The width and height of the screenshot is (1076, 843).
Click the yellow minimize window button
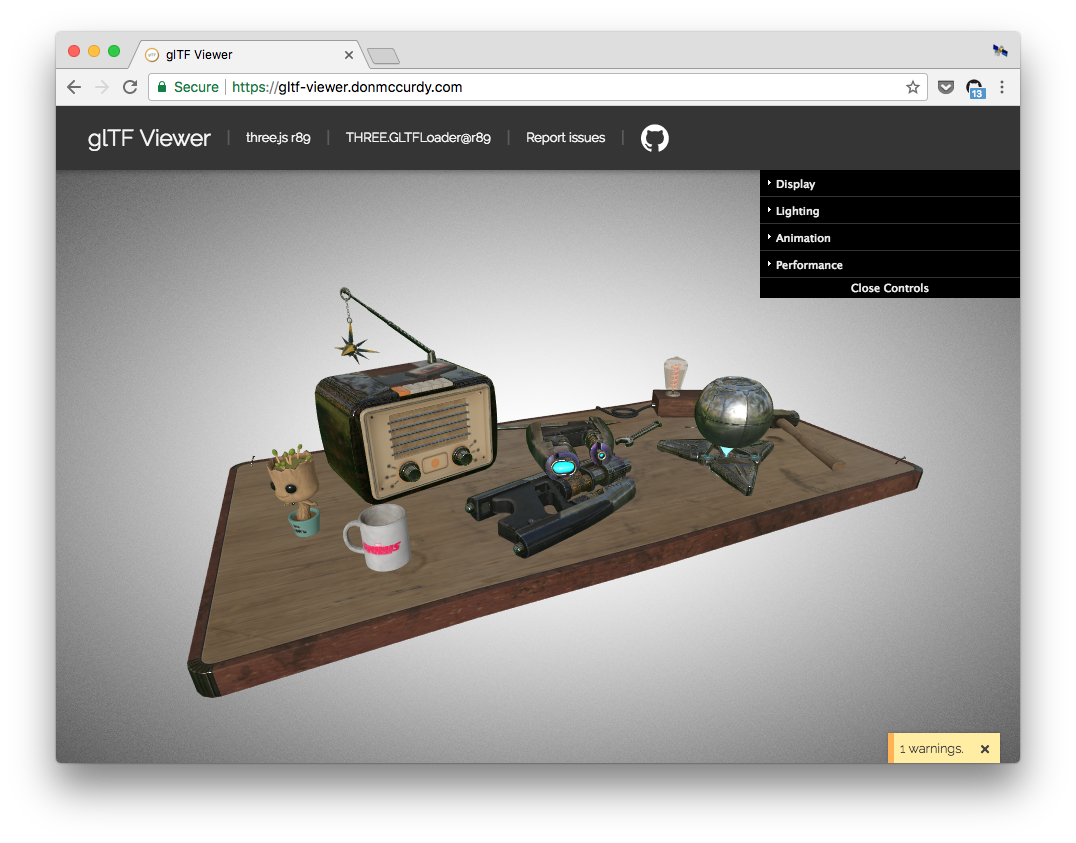coord(94,51)
